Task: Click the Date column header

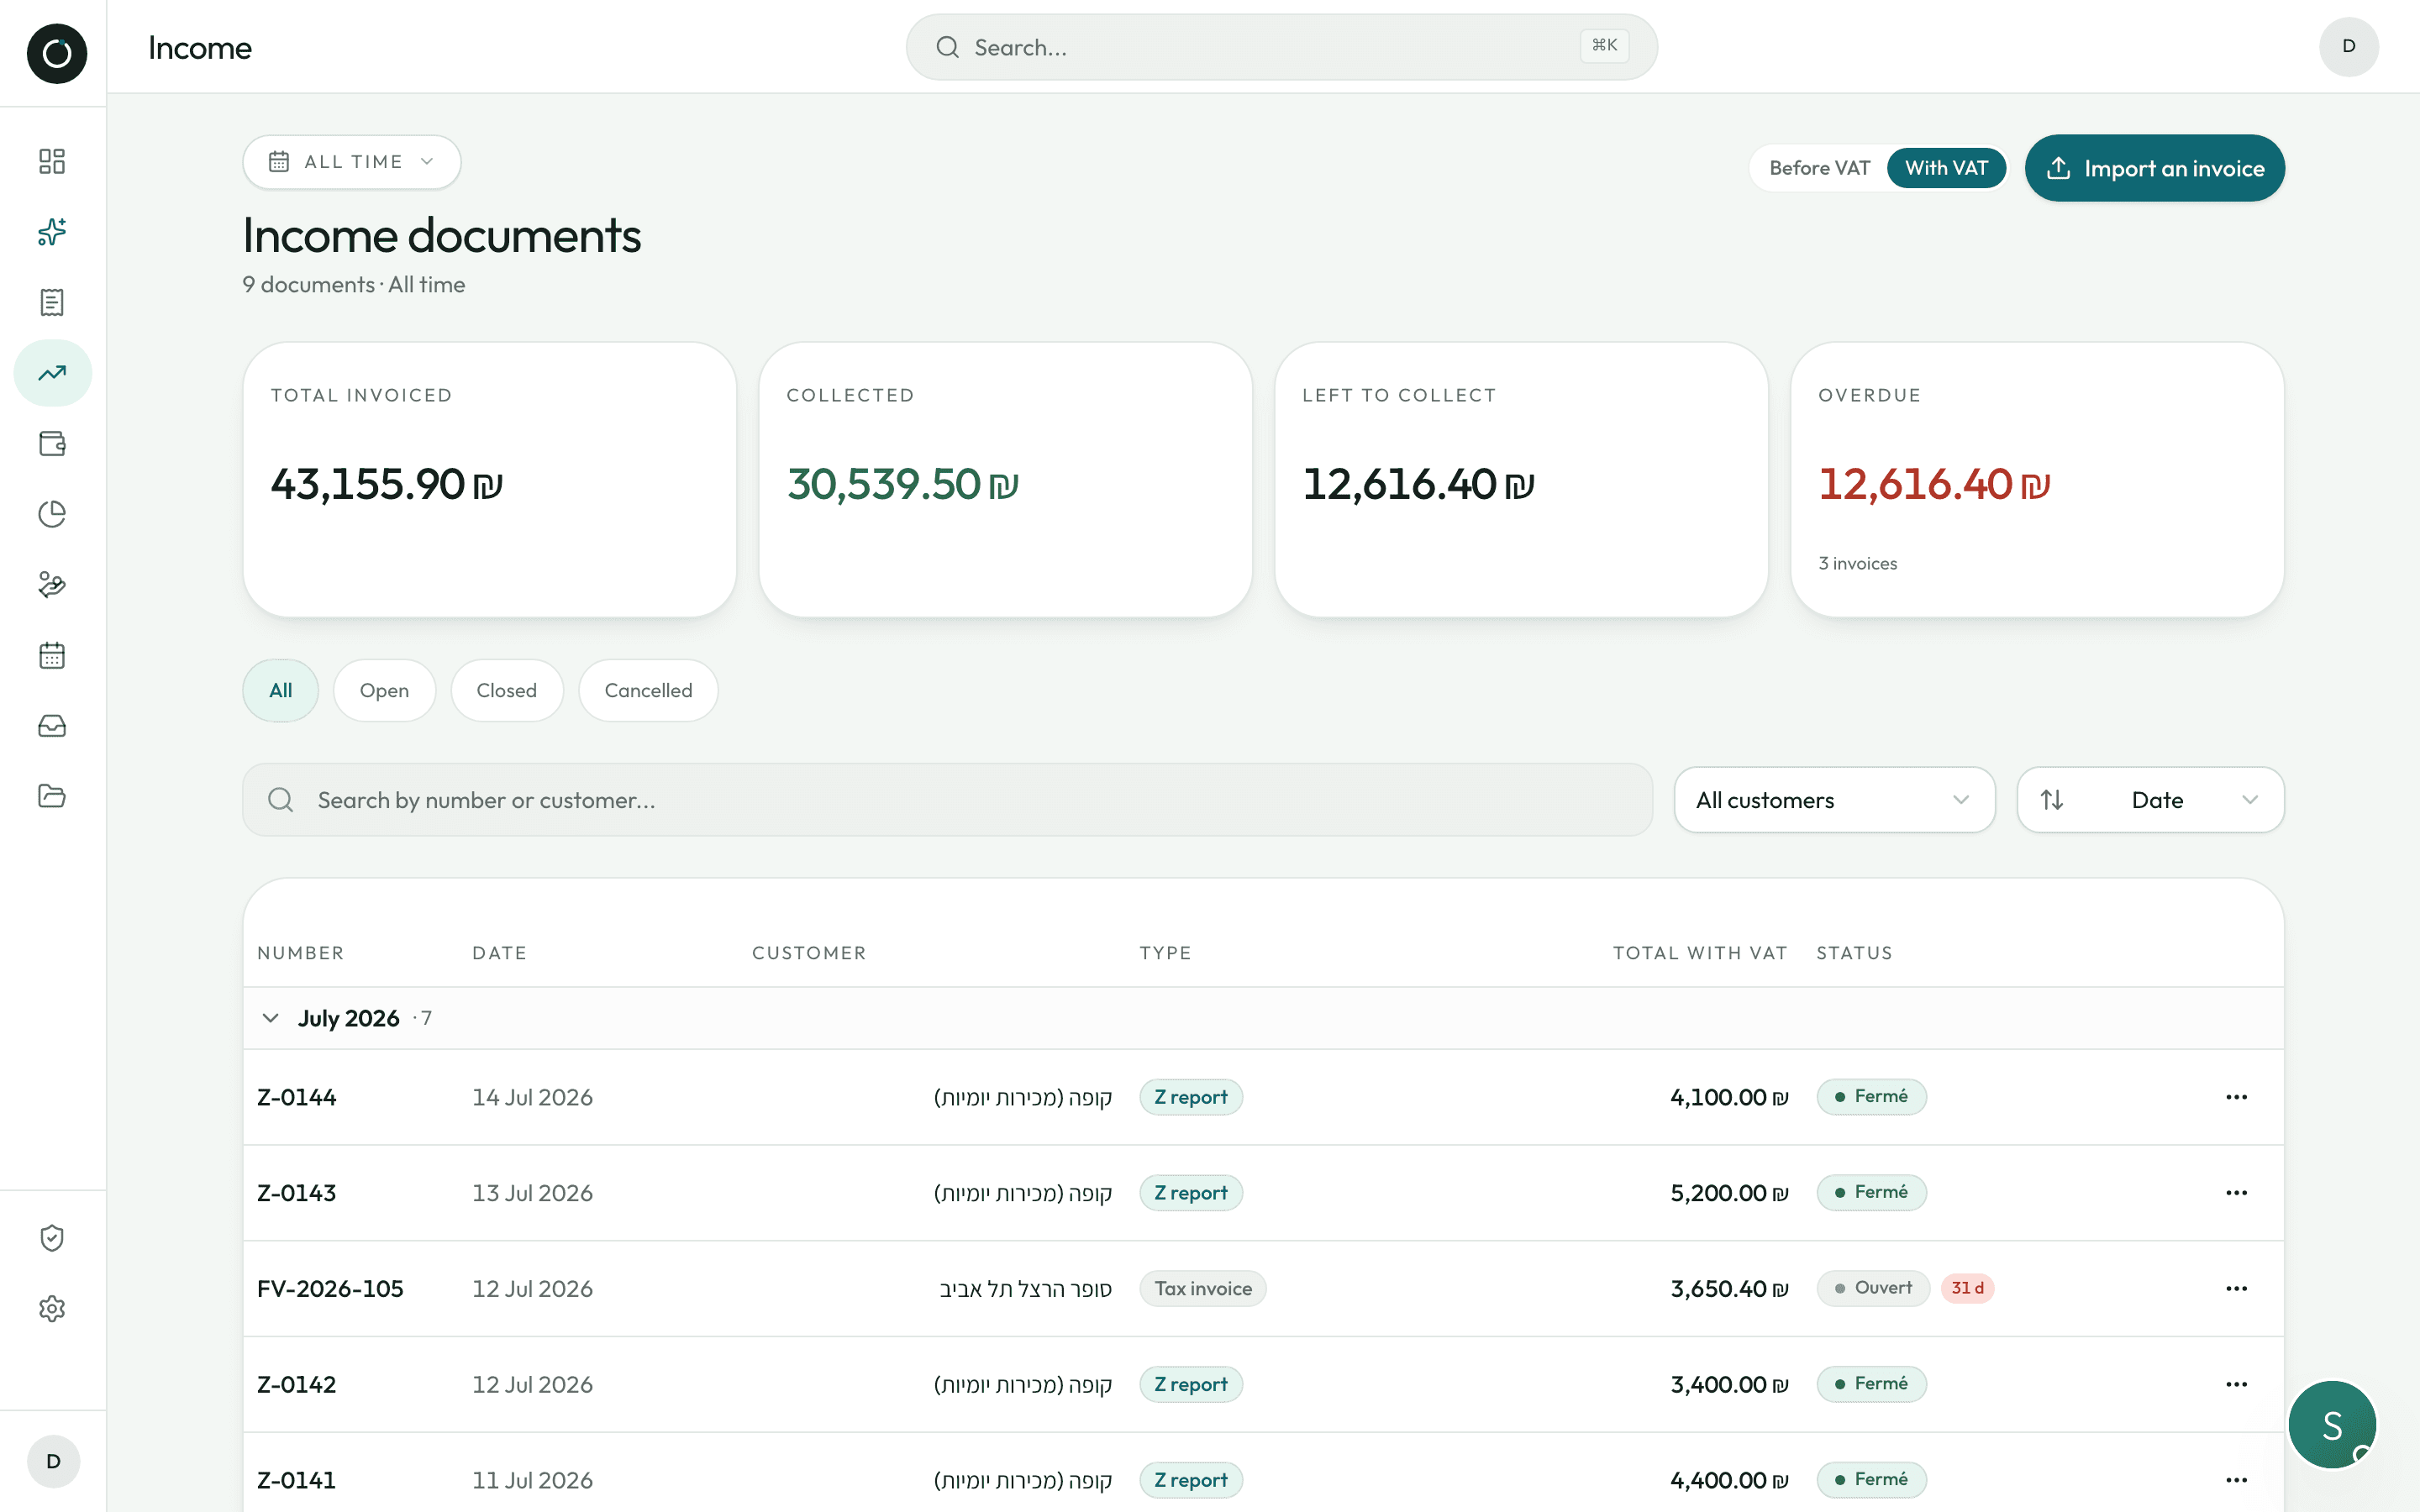Action: [499, 953]
